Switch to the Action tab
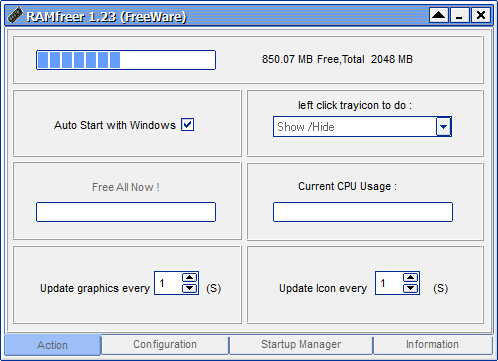The height and width of the screenshot is (361, 498). click(x=53, y=345)
